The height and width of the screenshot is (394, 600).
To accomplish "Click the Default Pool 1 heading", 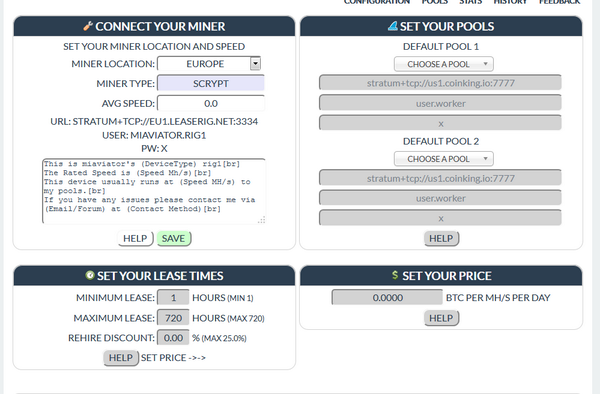I will [440, 46].
